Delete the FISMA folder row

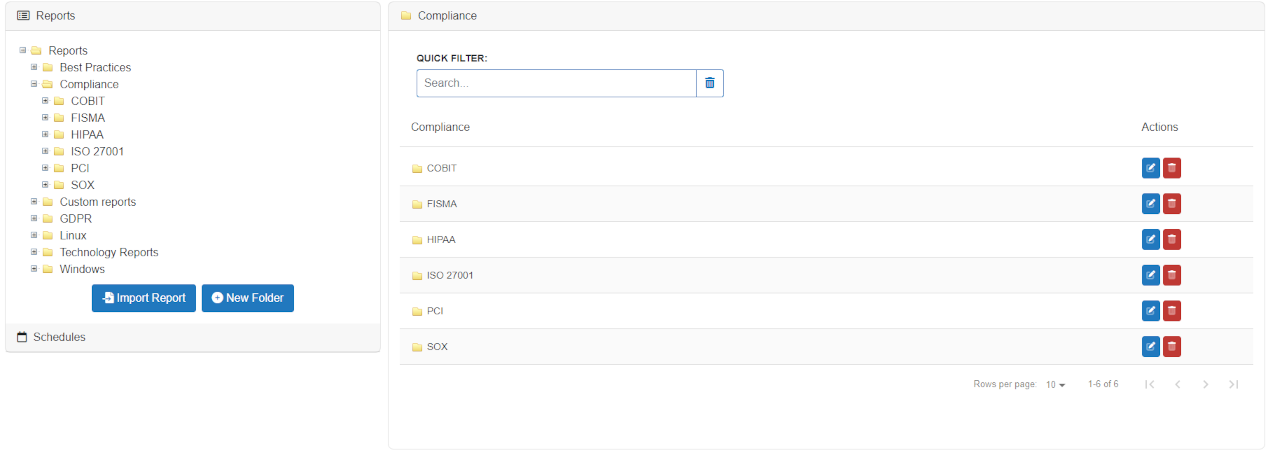point(1172,203)
